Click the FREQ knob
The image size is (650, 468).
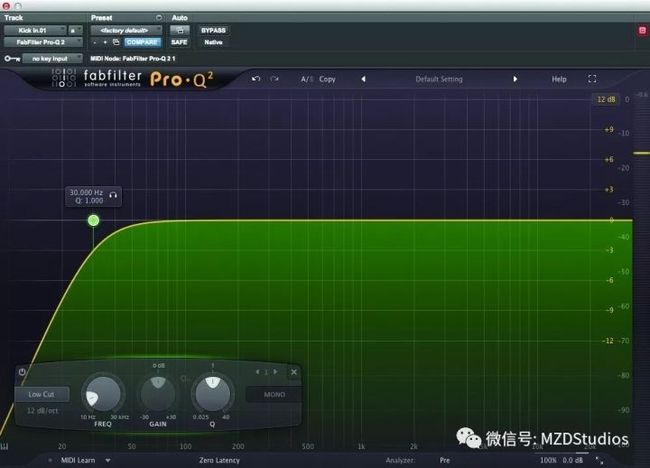click(x=103, y=395)
